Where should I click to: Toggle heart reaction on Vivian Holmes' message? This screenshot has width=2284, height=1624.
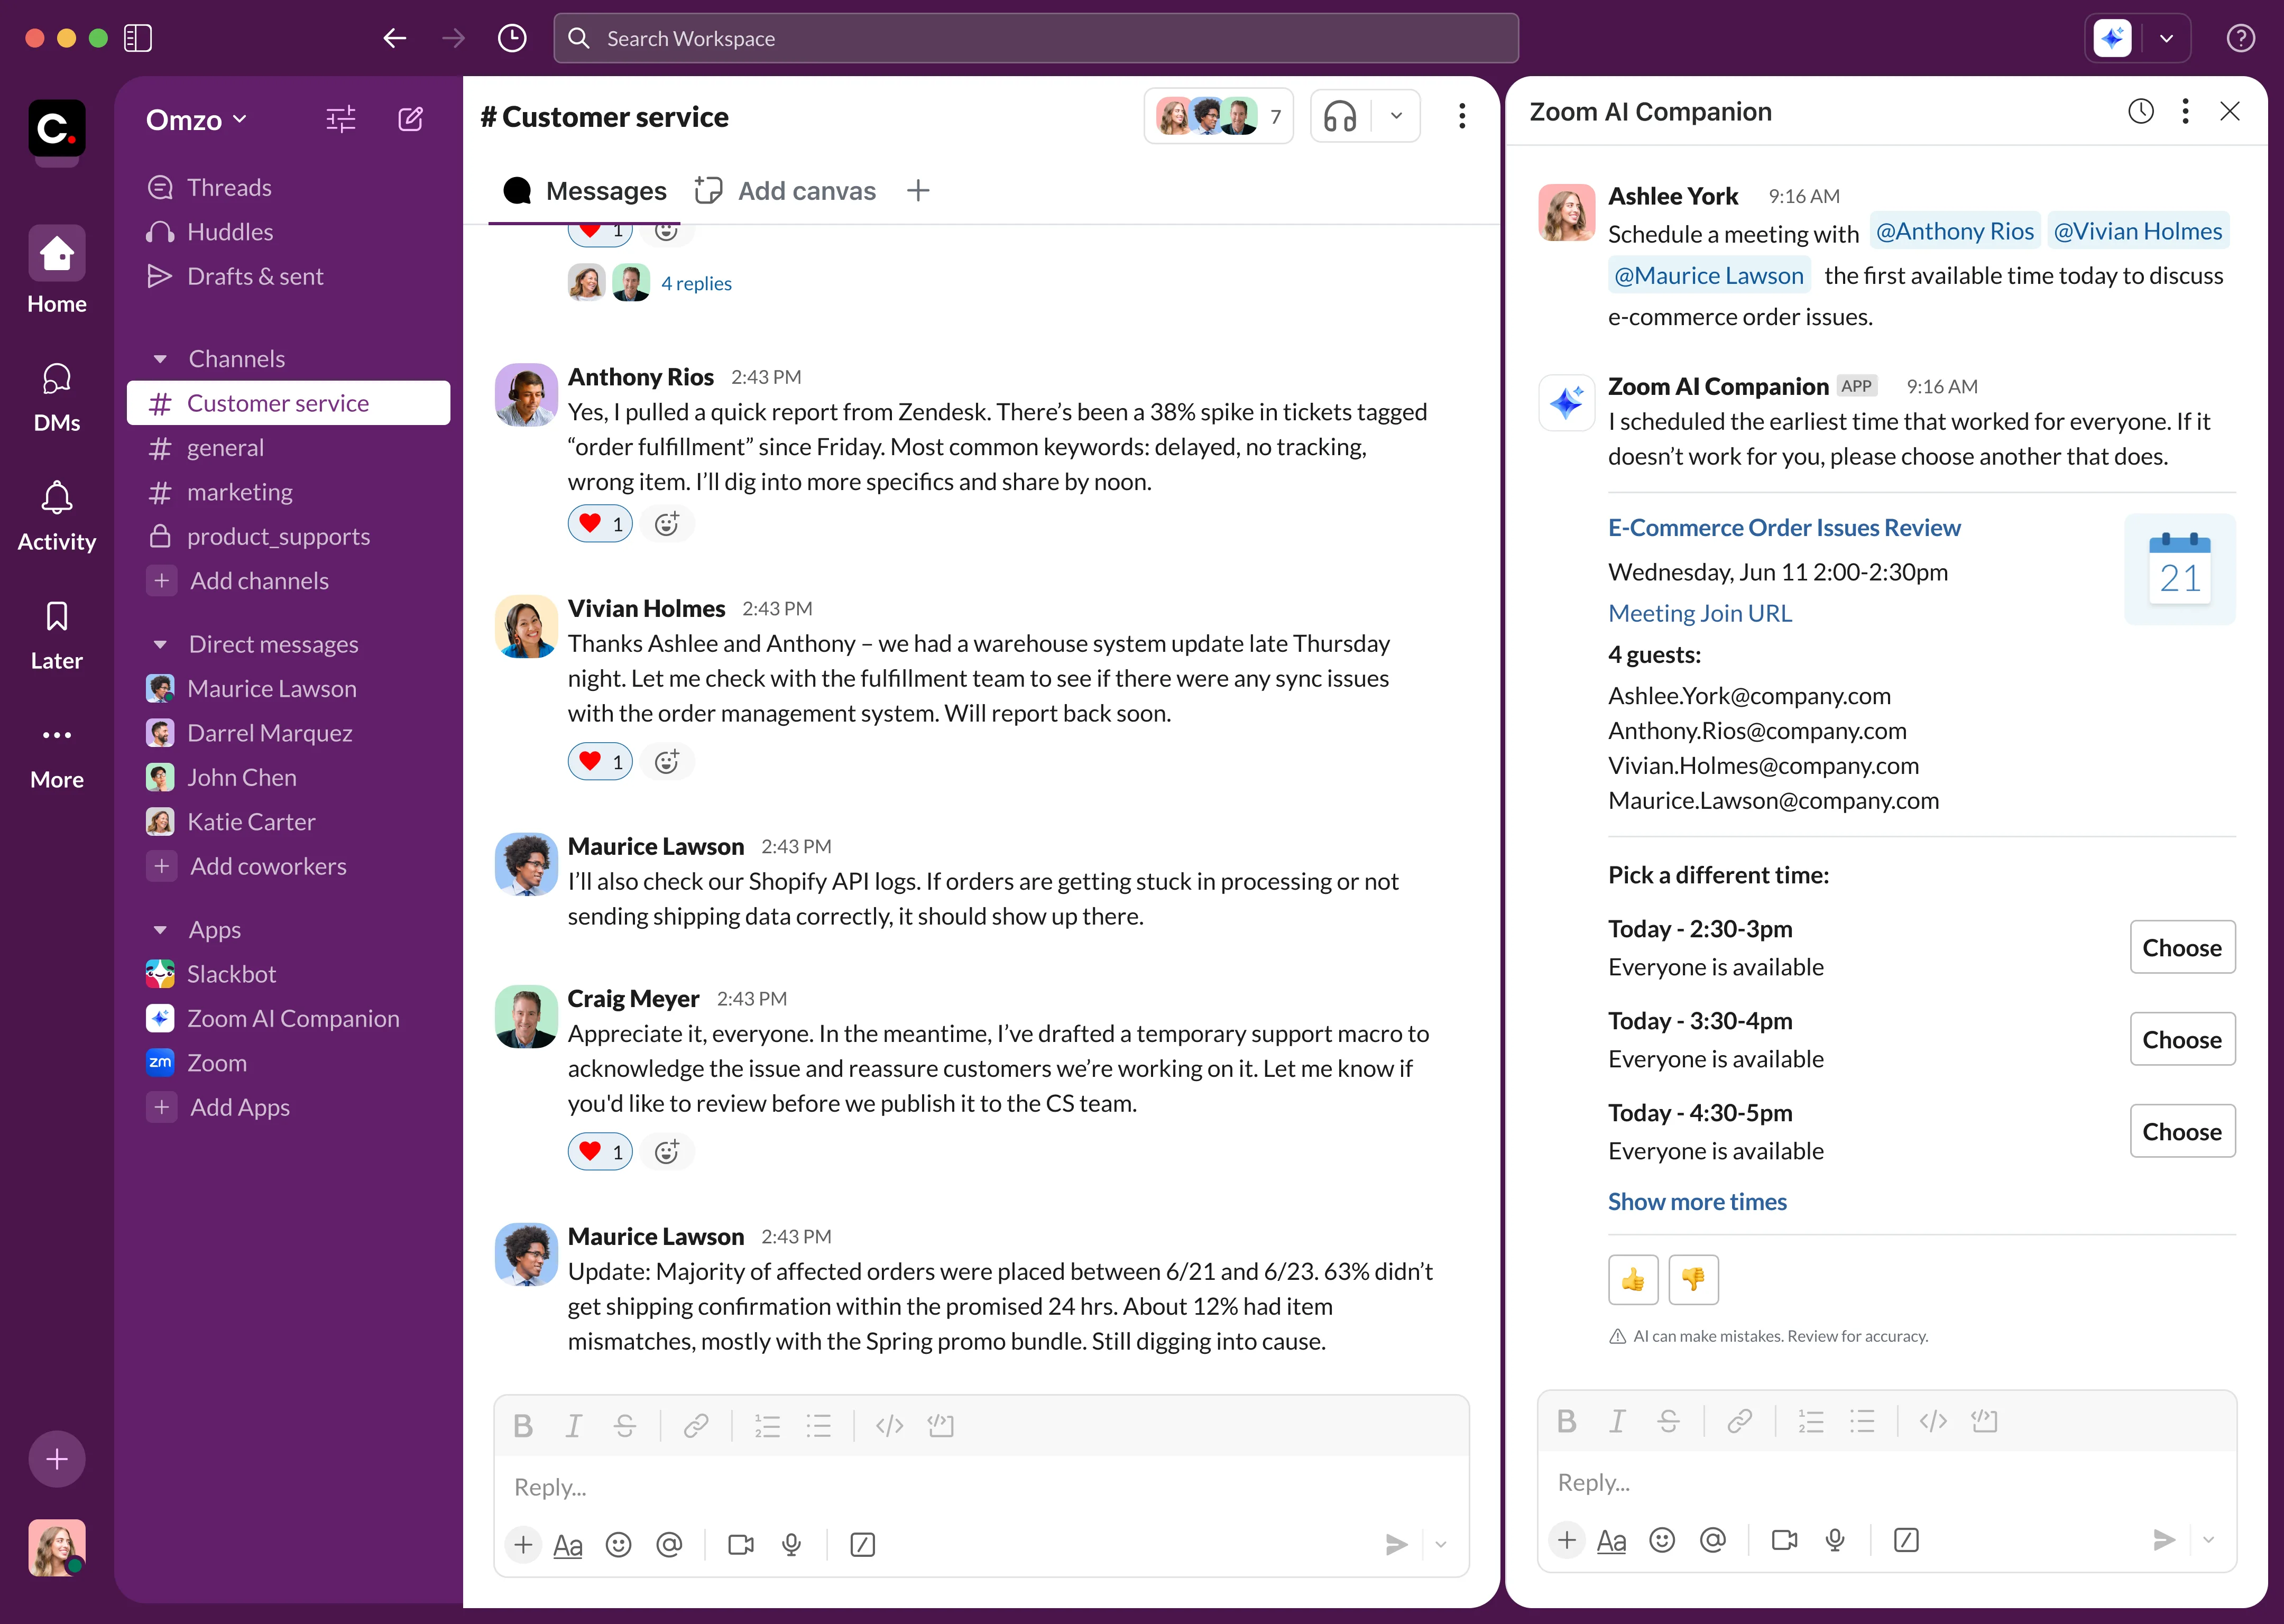(599, 761)
